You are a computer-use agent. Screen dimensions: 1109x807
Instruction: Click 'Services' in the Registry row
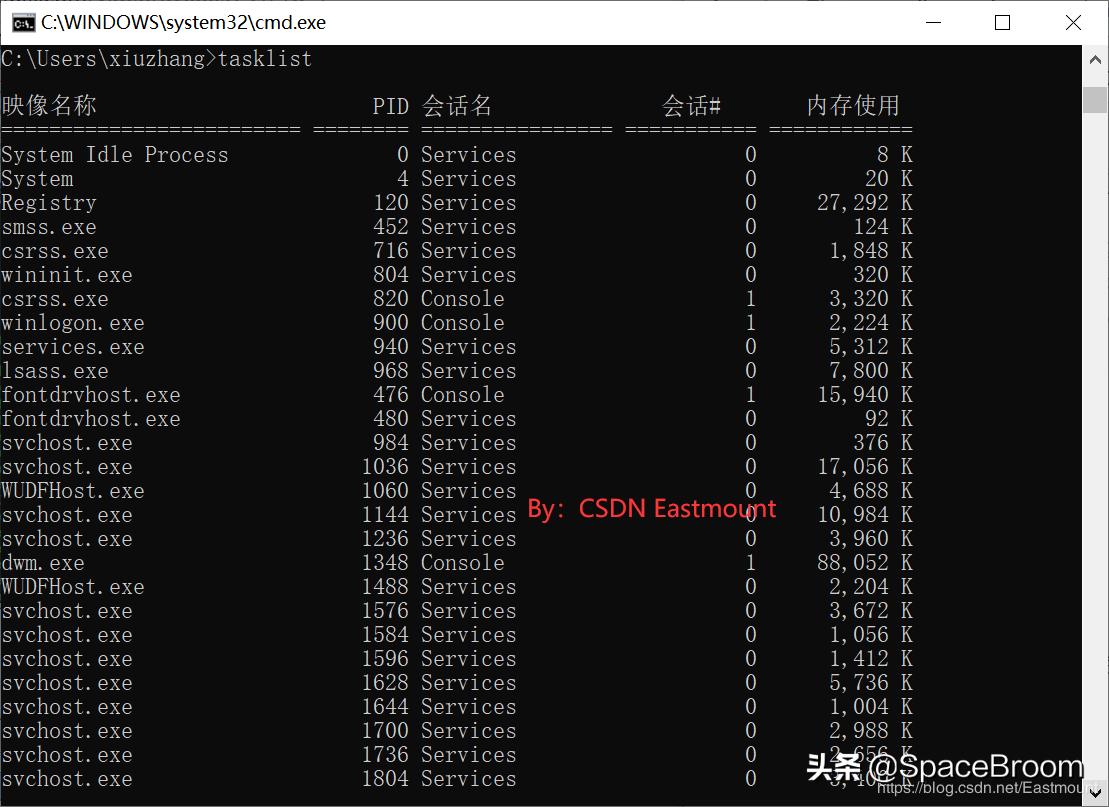tap(469, 203)
